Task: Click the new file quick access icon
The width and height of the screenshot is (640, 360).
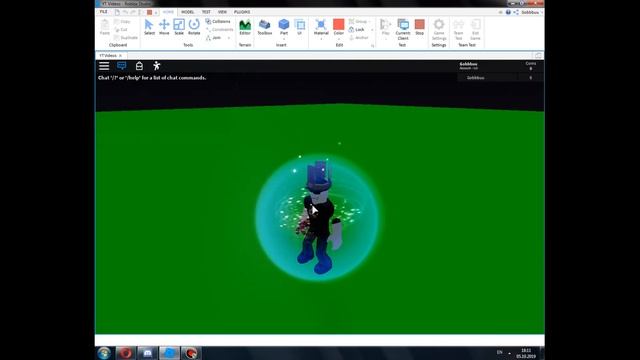Action: pyautogui.click(x=117, y=12)
